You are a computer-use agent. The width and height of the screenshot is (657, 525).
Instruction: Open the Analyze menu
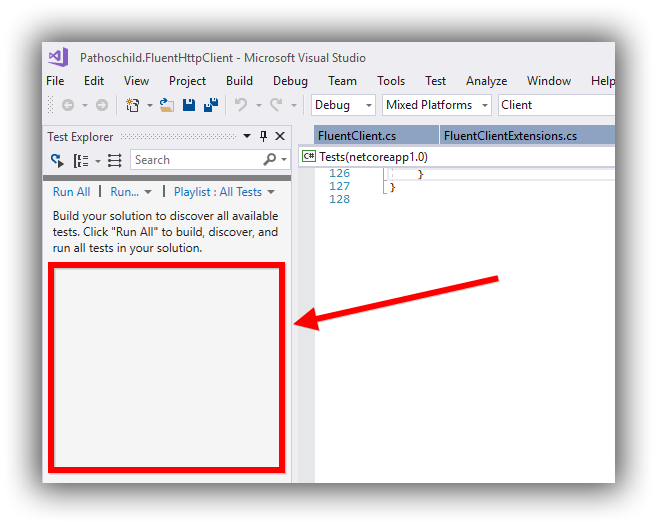(486, 81)
